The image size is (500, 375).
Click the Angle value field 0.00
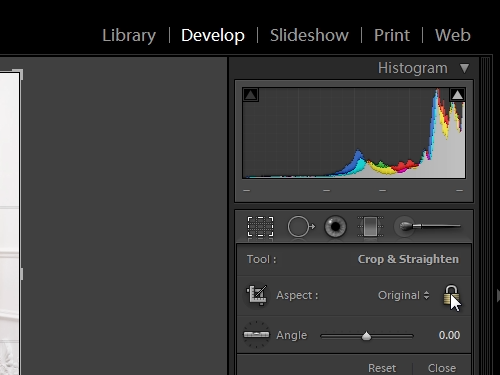[449, 335]
